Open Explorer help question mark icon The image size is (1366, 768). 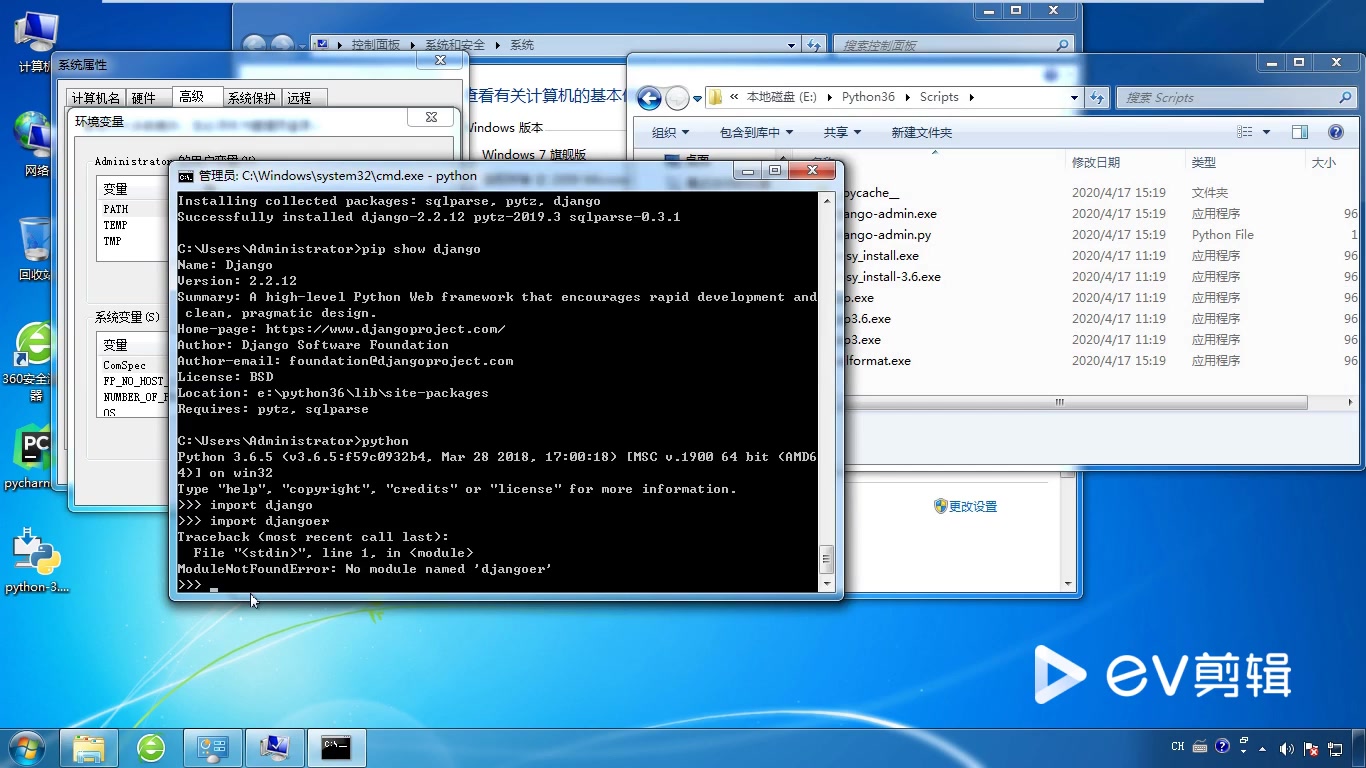coord(1335,132)
